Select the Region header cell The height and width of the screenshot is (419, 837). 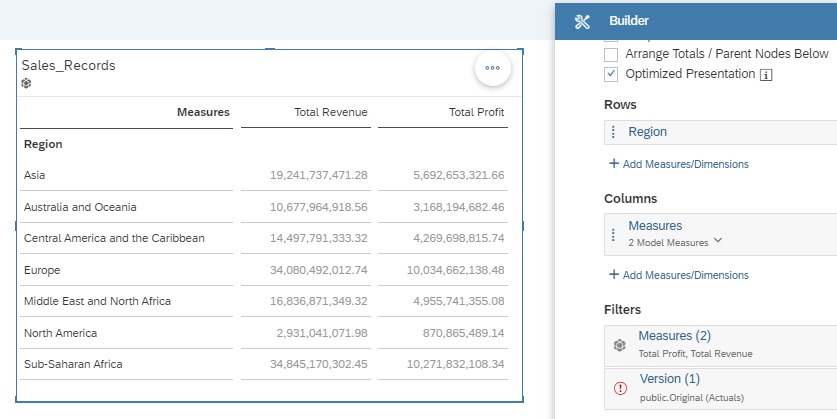pyautogui.click(x=43, y=144)
